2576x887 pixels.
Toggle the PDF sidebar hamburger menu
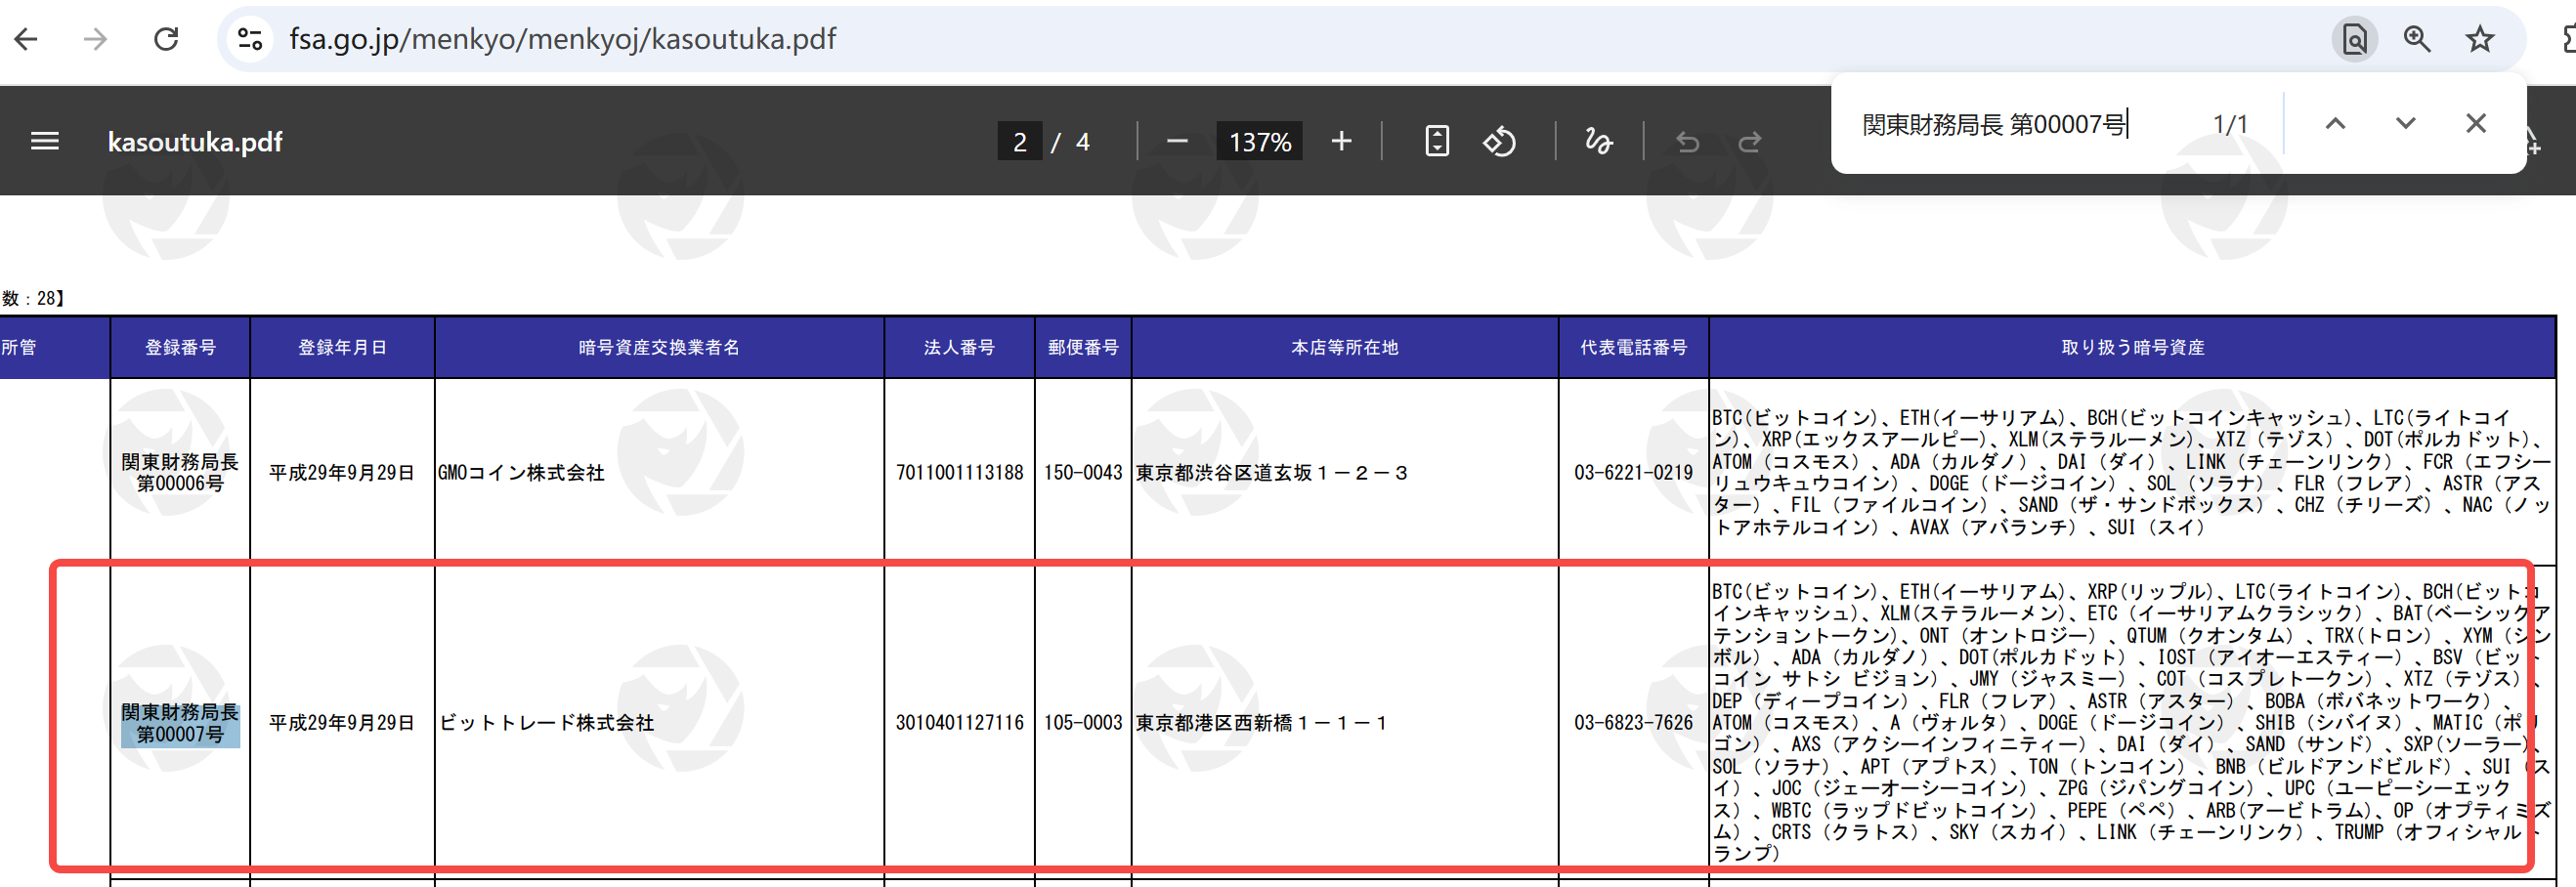[x=45, y=141]
